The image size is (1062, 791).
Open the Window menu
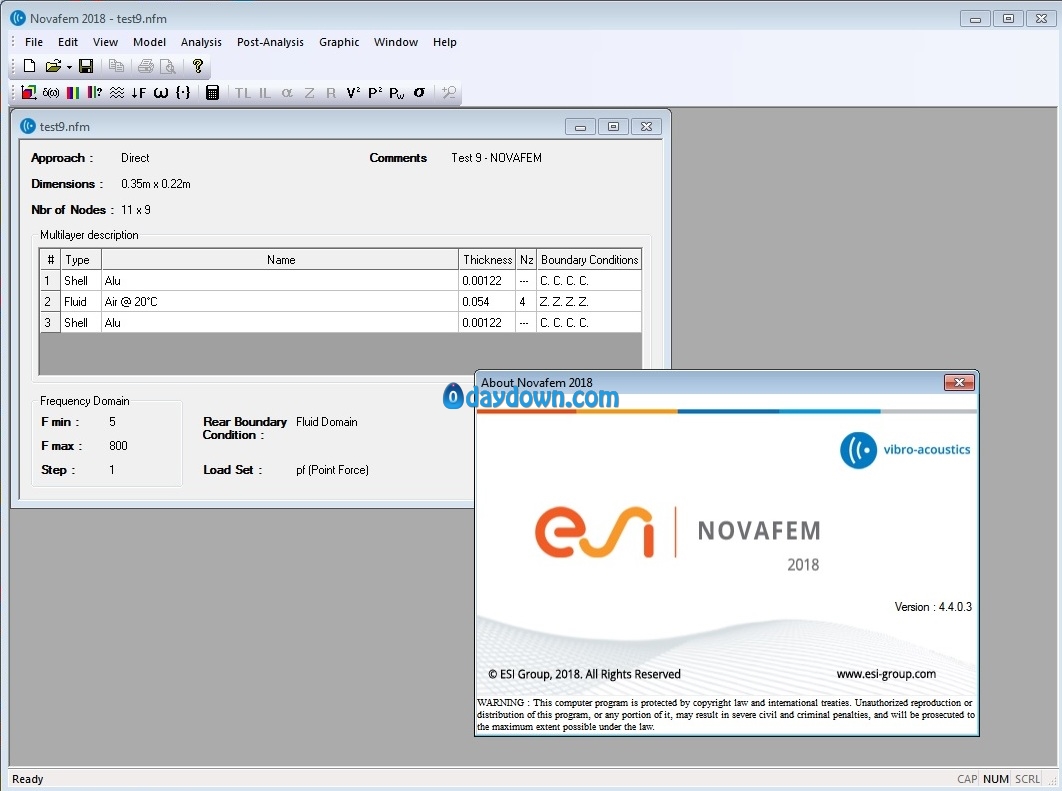396,42
